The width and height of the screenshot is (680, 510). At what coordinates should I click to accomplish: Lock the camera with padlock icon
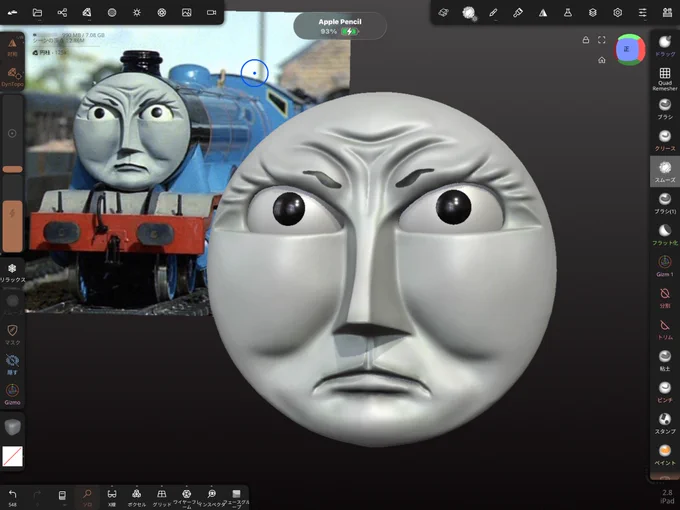click(586, 40)
